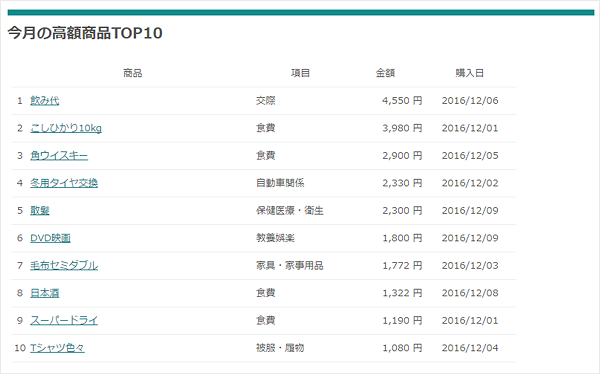The height and width of the screenshot is (374, 600).
Task: Click the 4,550 円 amount
Action: pyautogui.click(x=402, y=101)
